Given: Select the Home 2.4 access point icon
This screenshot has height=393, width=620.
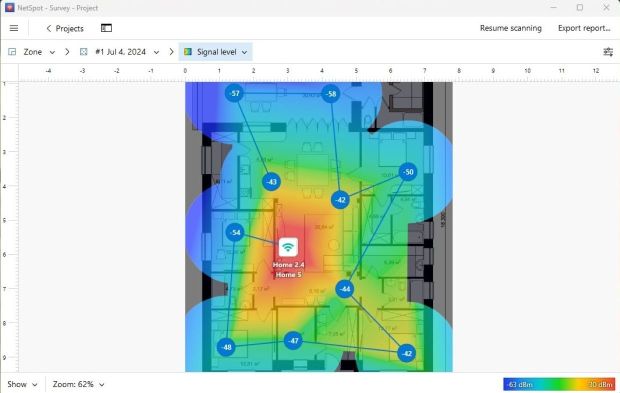Looking at the screenshot, I should [x=288, y=248].
